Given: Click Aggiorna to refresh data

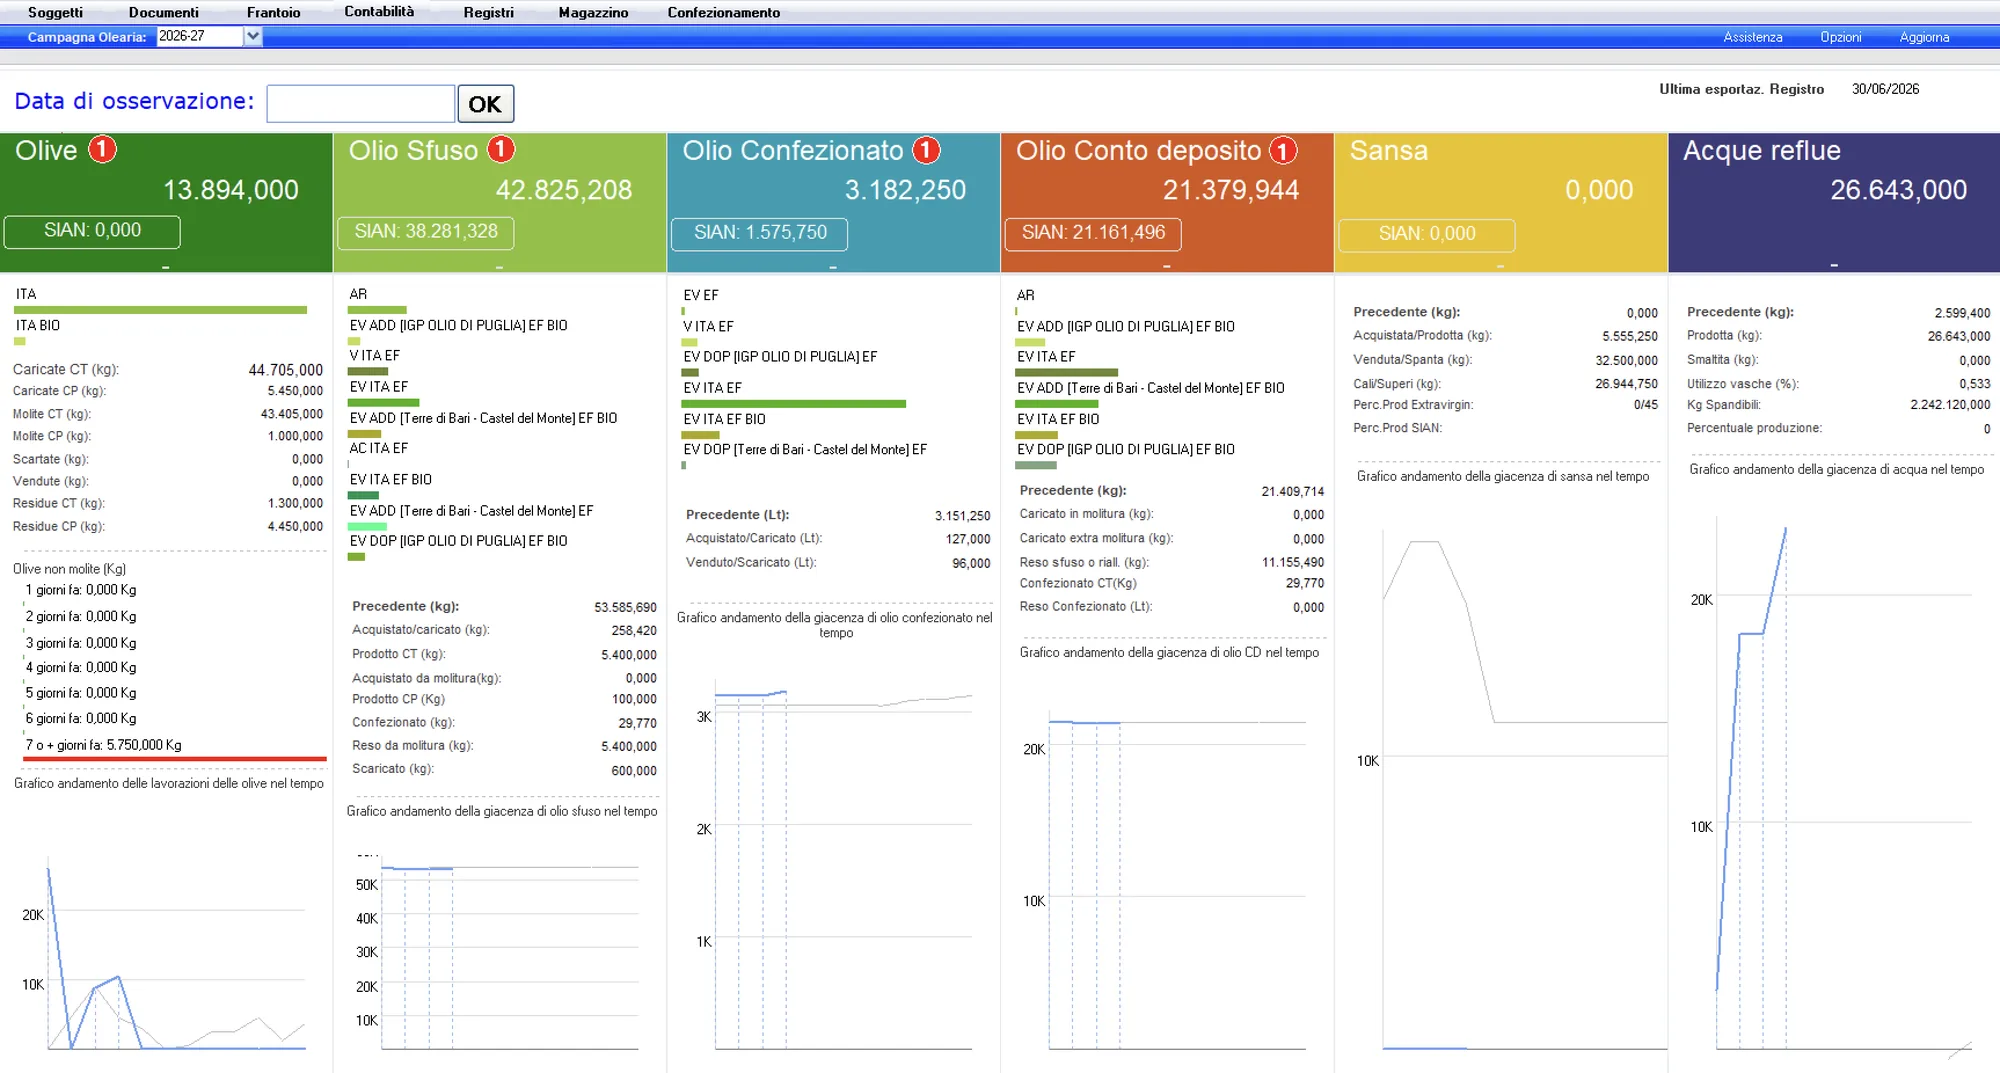Looking at the screenshot, I should 1924,37.
